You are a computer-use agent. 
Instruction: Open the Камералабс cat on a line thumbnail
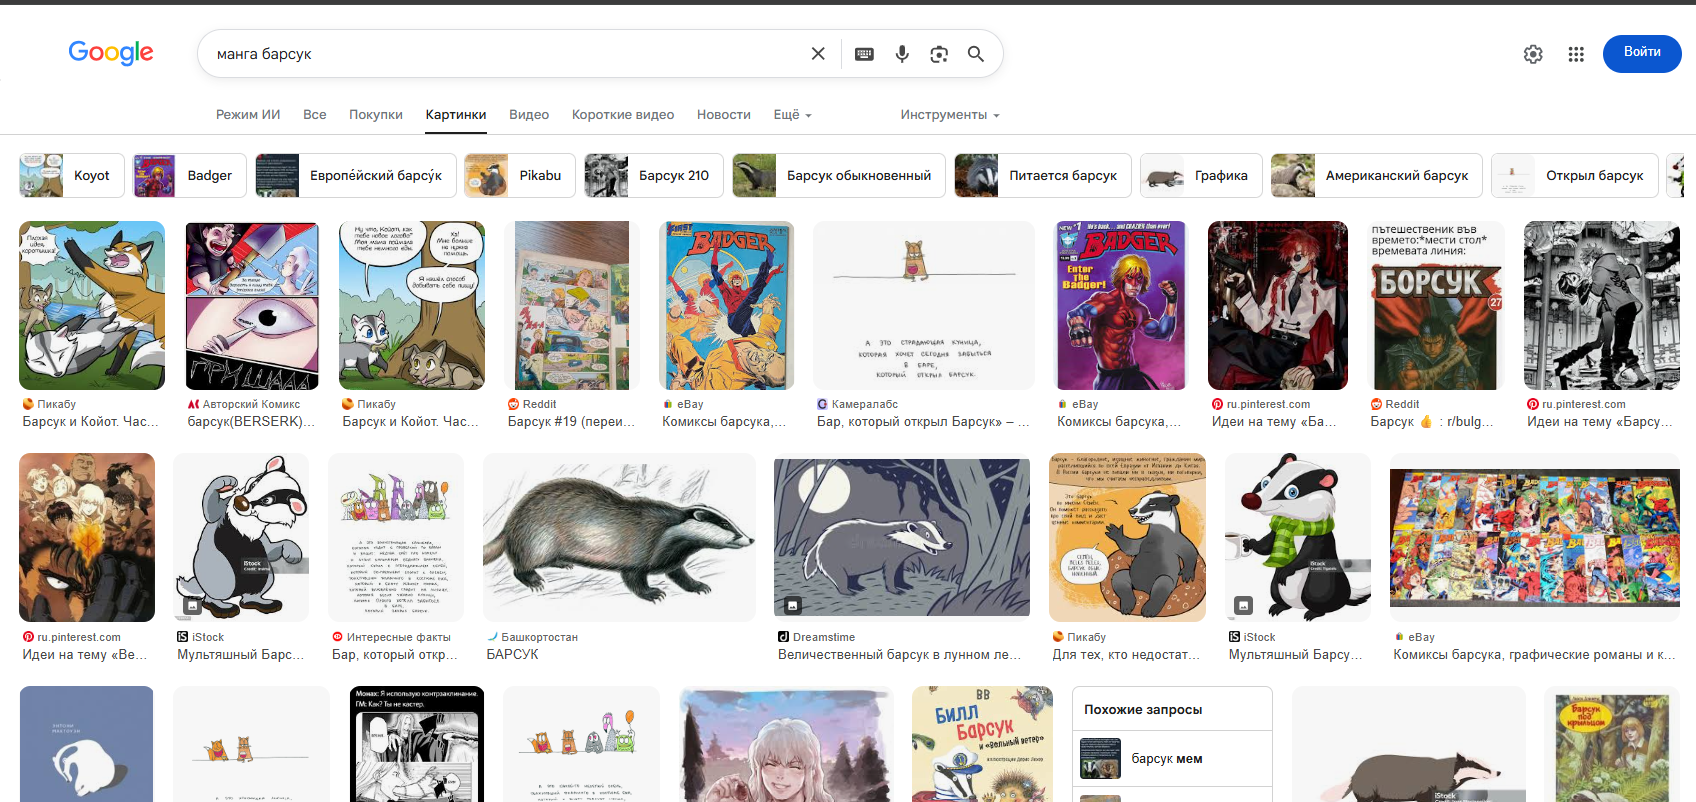point(924,305)
